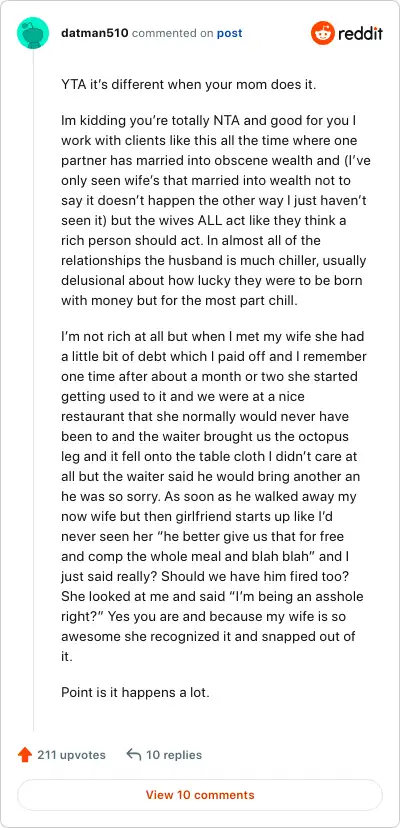The height and width of the screenshot is (828, 400).
Task: Click the "211 upvotes" count label
Action: (x=71, y=755)
